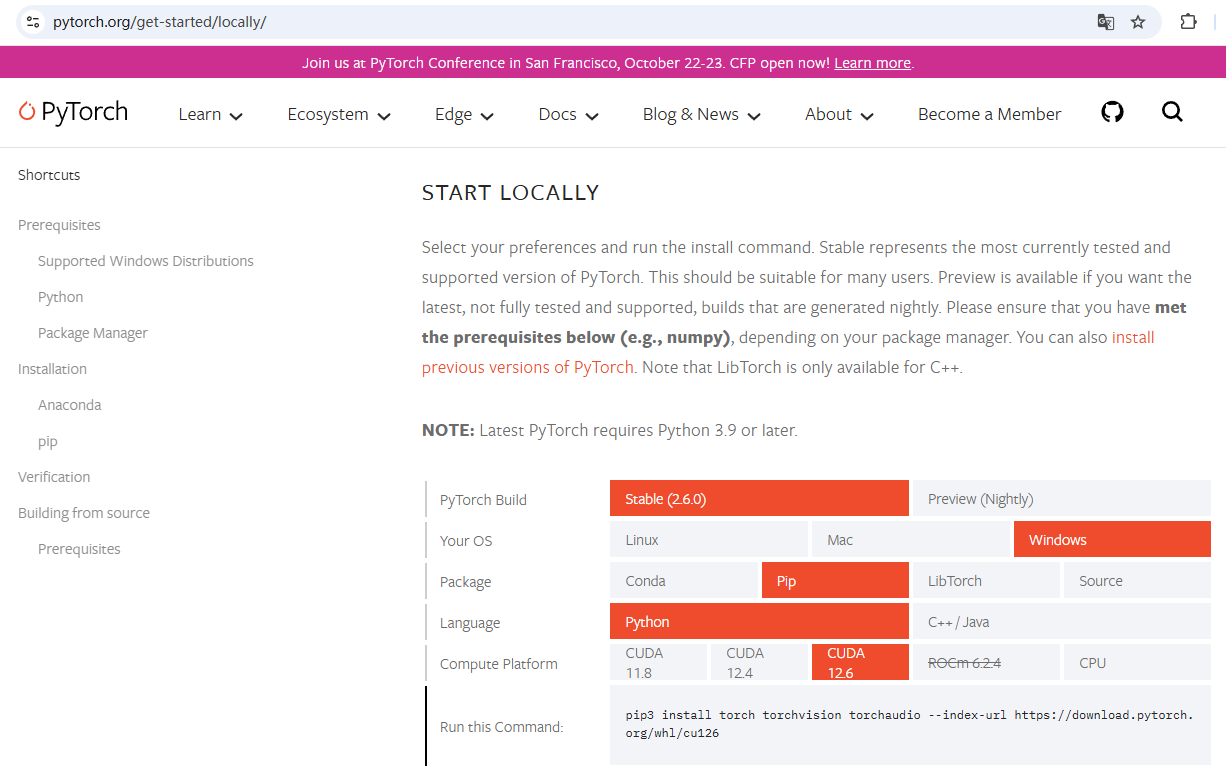Click the Learn more banner link
Image resolution: width=1226 pixels, height=778 pixels.
pos(872,63)
